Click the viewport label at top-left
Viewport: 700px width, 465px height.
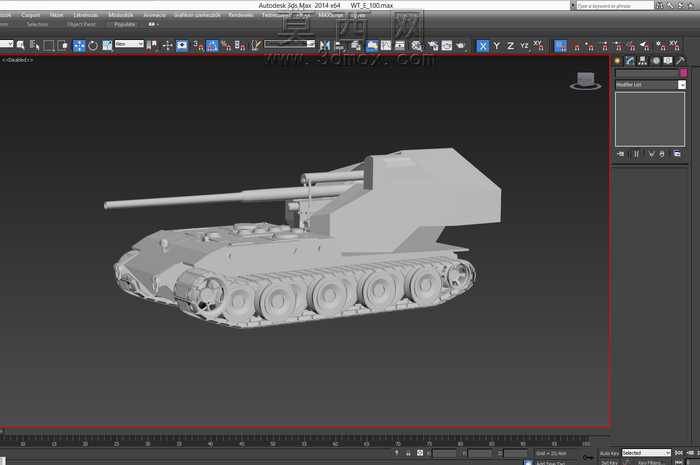click(18, 59)
